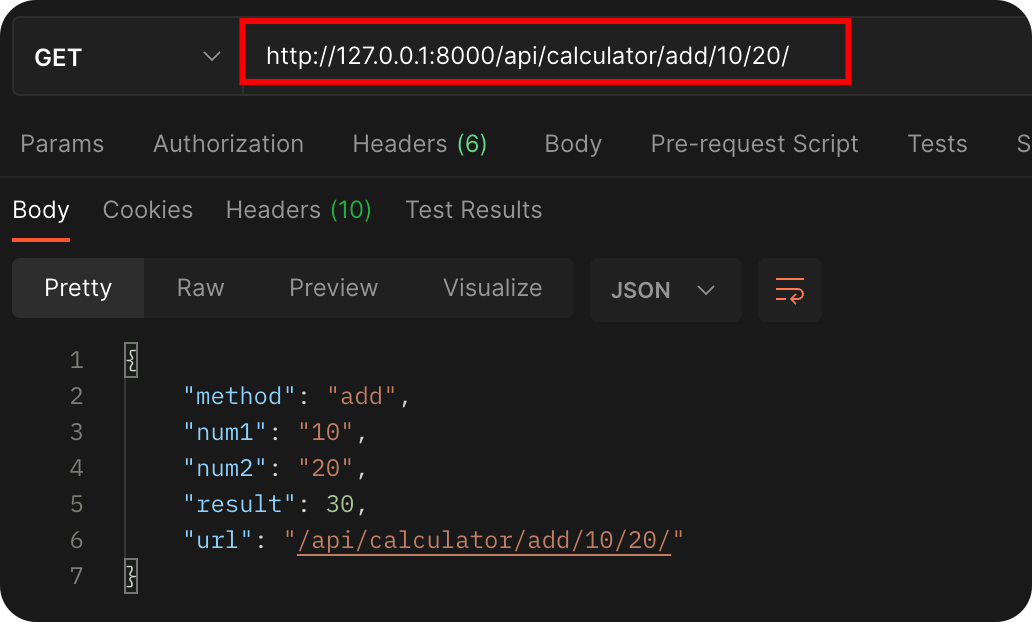Select the underlined response Body tab
The width and height of the screenshot is (1032, 622).
41,210
